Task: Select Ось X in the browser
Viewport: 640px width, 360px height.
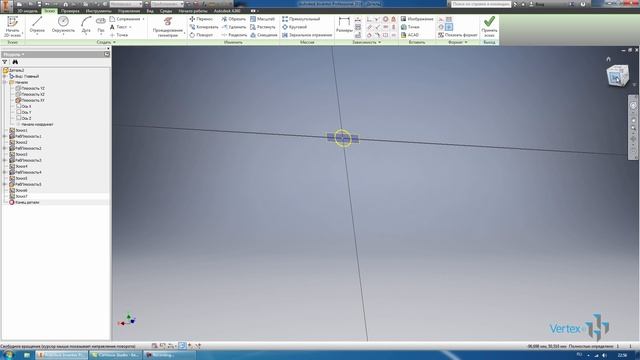Action: click(23, 106)
